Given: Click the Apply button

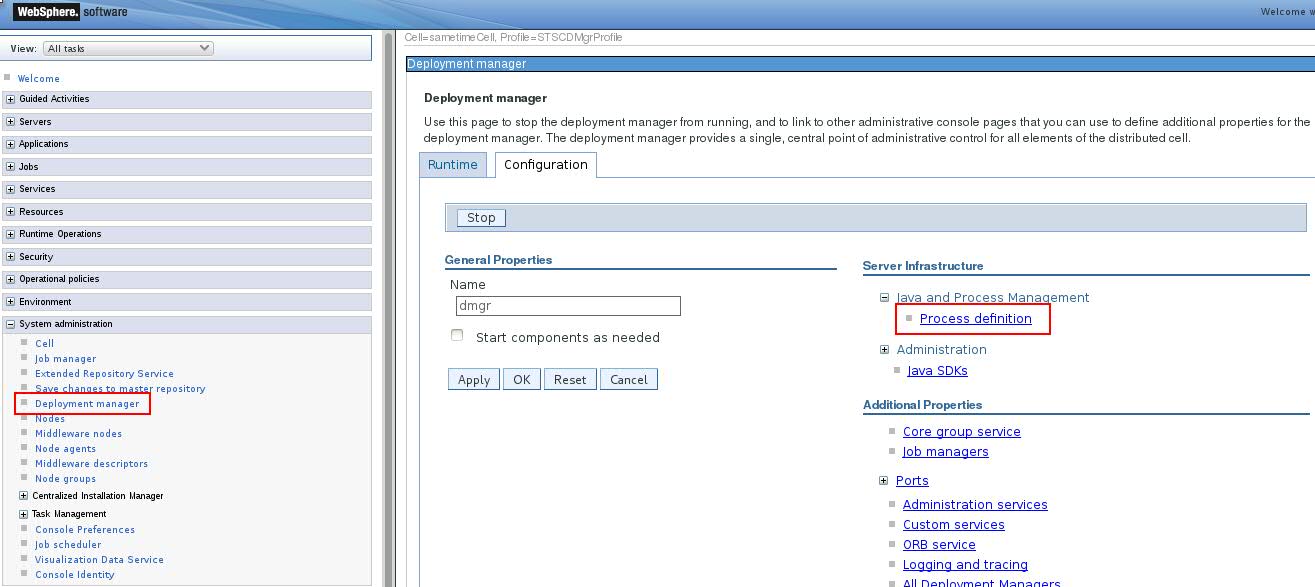Looking at the screenshot, I should [473, 380].
